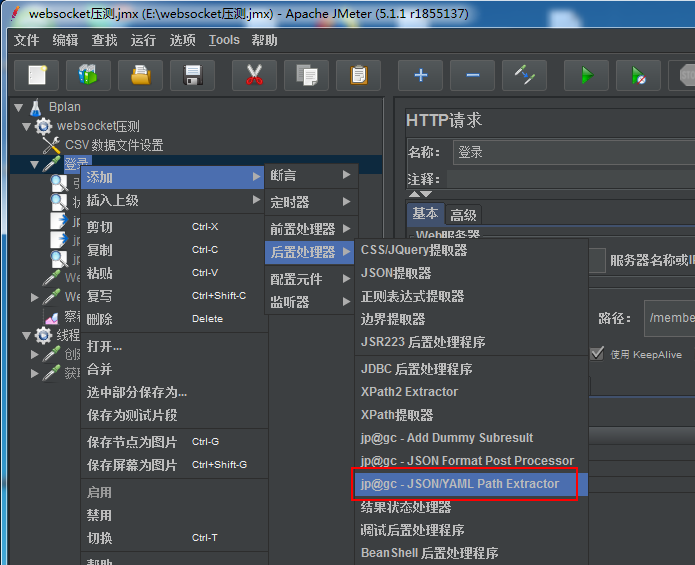Viewport: 695px width, 565px height.
Task: Select 边界提取器 menu entry
Action: point(472,319)
